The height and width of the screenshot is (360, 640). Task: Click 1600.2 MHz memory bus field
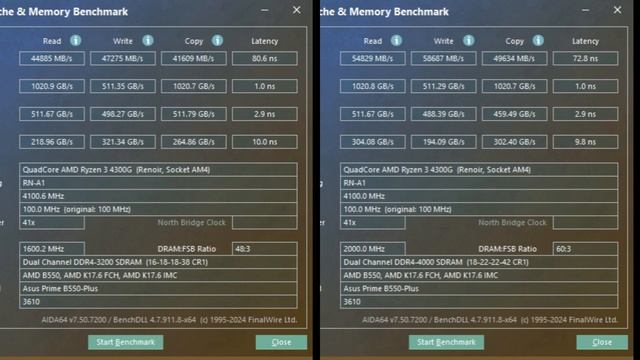(52, 249)
